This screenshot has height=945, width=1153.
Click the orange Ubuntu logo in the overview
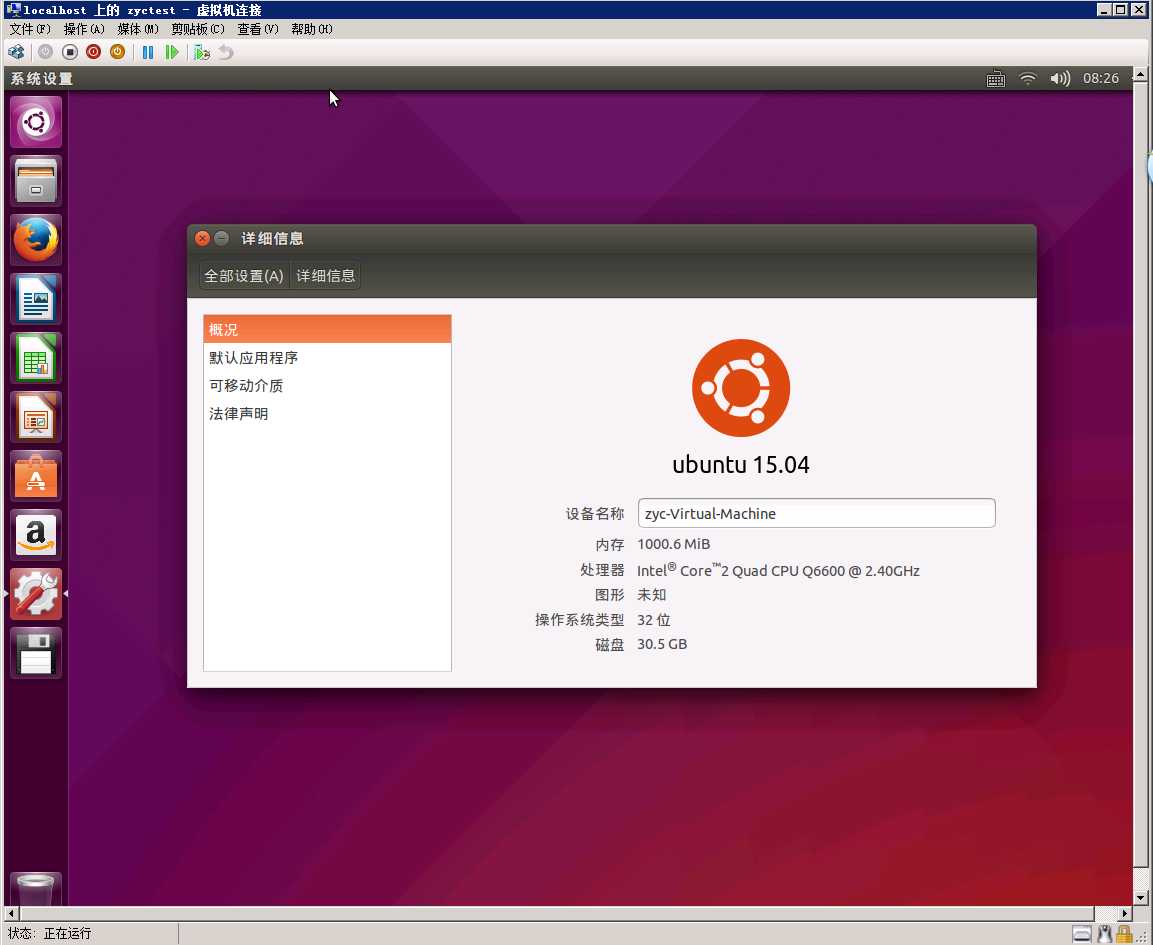click(x=740, y=388)
